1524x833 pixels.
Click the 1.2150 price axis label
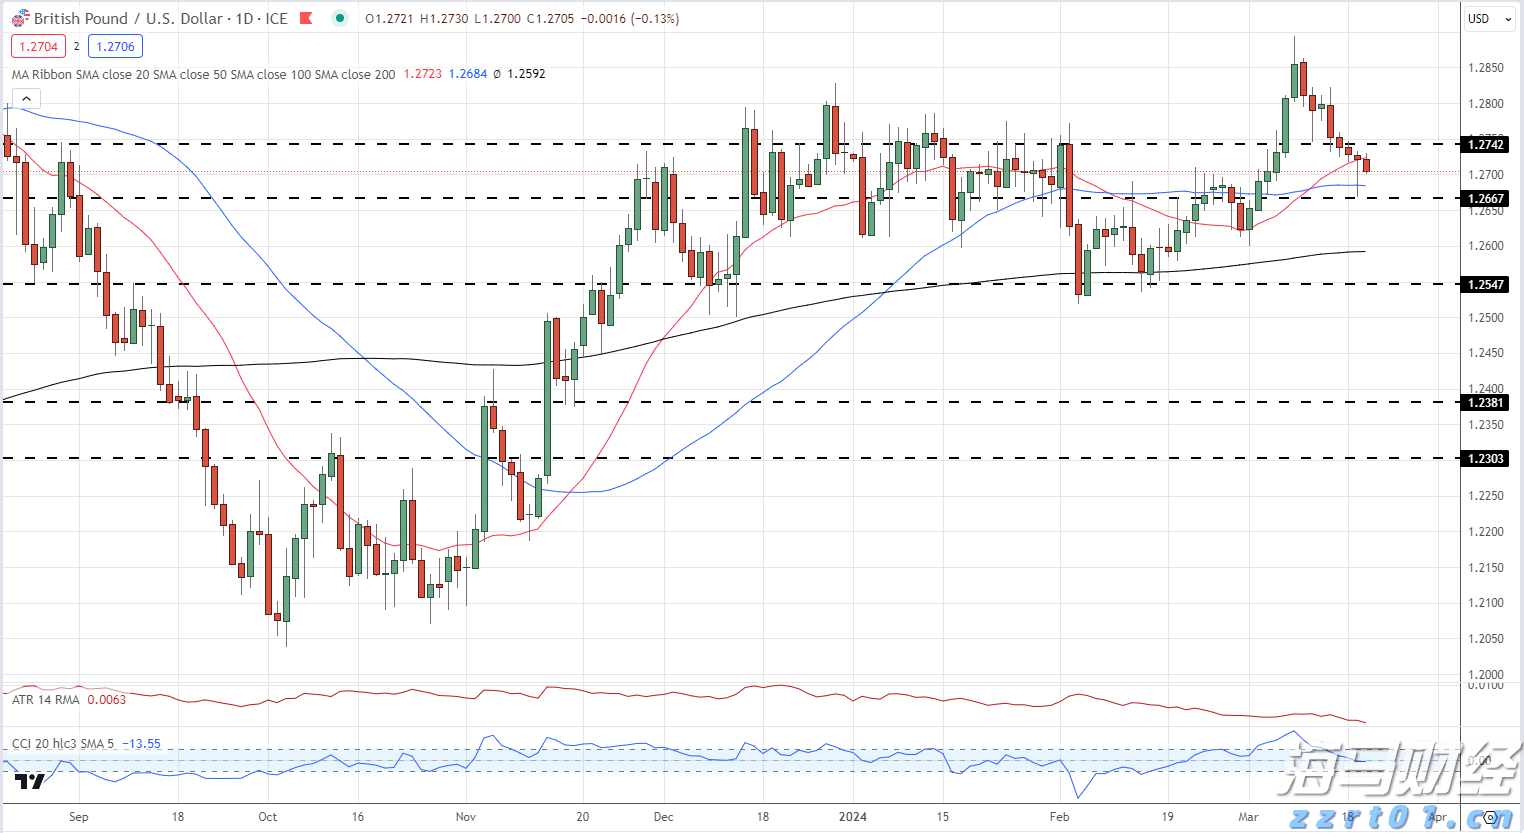tap(1485, 568)
